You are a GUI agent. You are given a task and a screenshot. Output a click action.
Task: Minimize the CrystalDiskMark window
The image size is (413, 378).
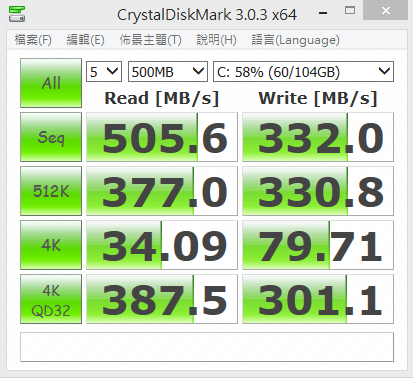323,13
